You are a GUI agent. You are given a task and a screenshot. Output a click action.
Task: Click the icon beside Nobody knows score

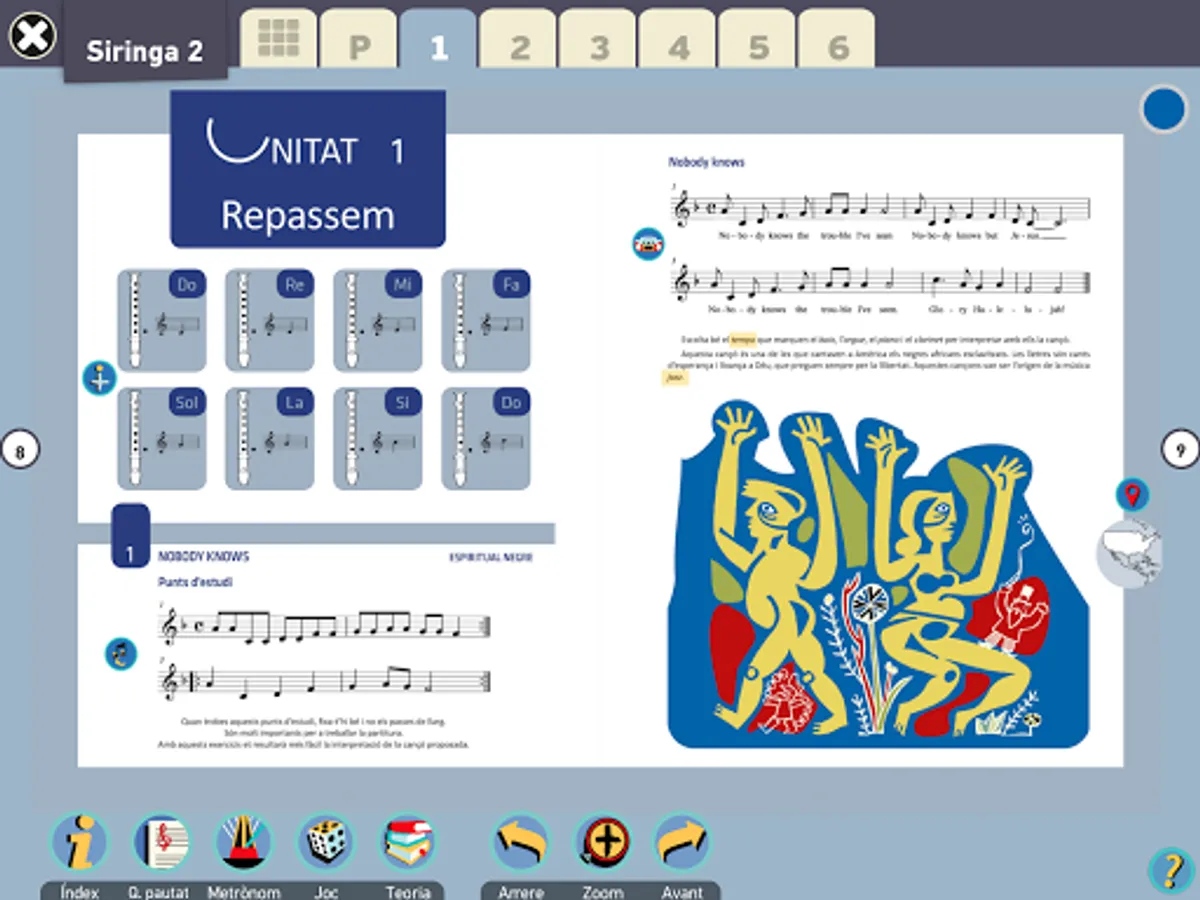648,243
